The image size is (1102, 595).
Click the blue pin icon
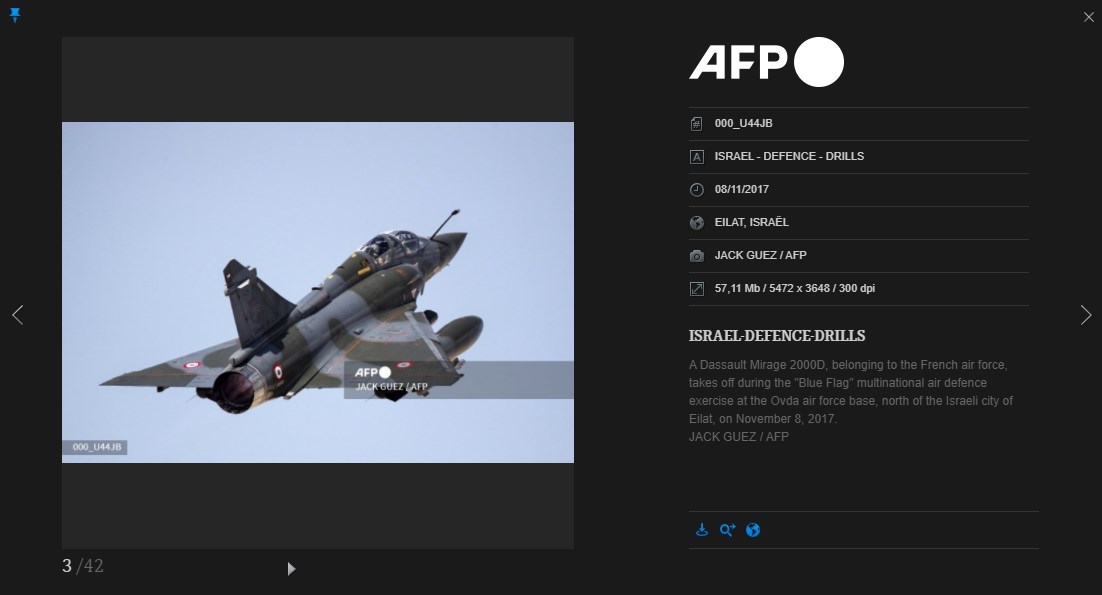tap(15, 15)
